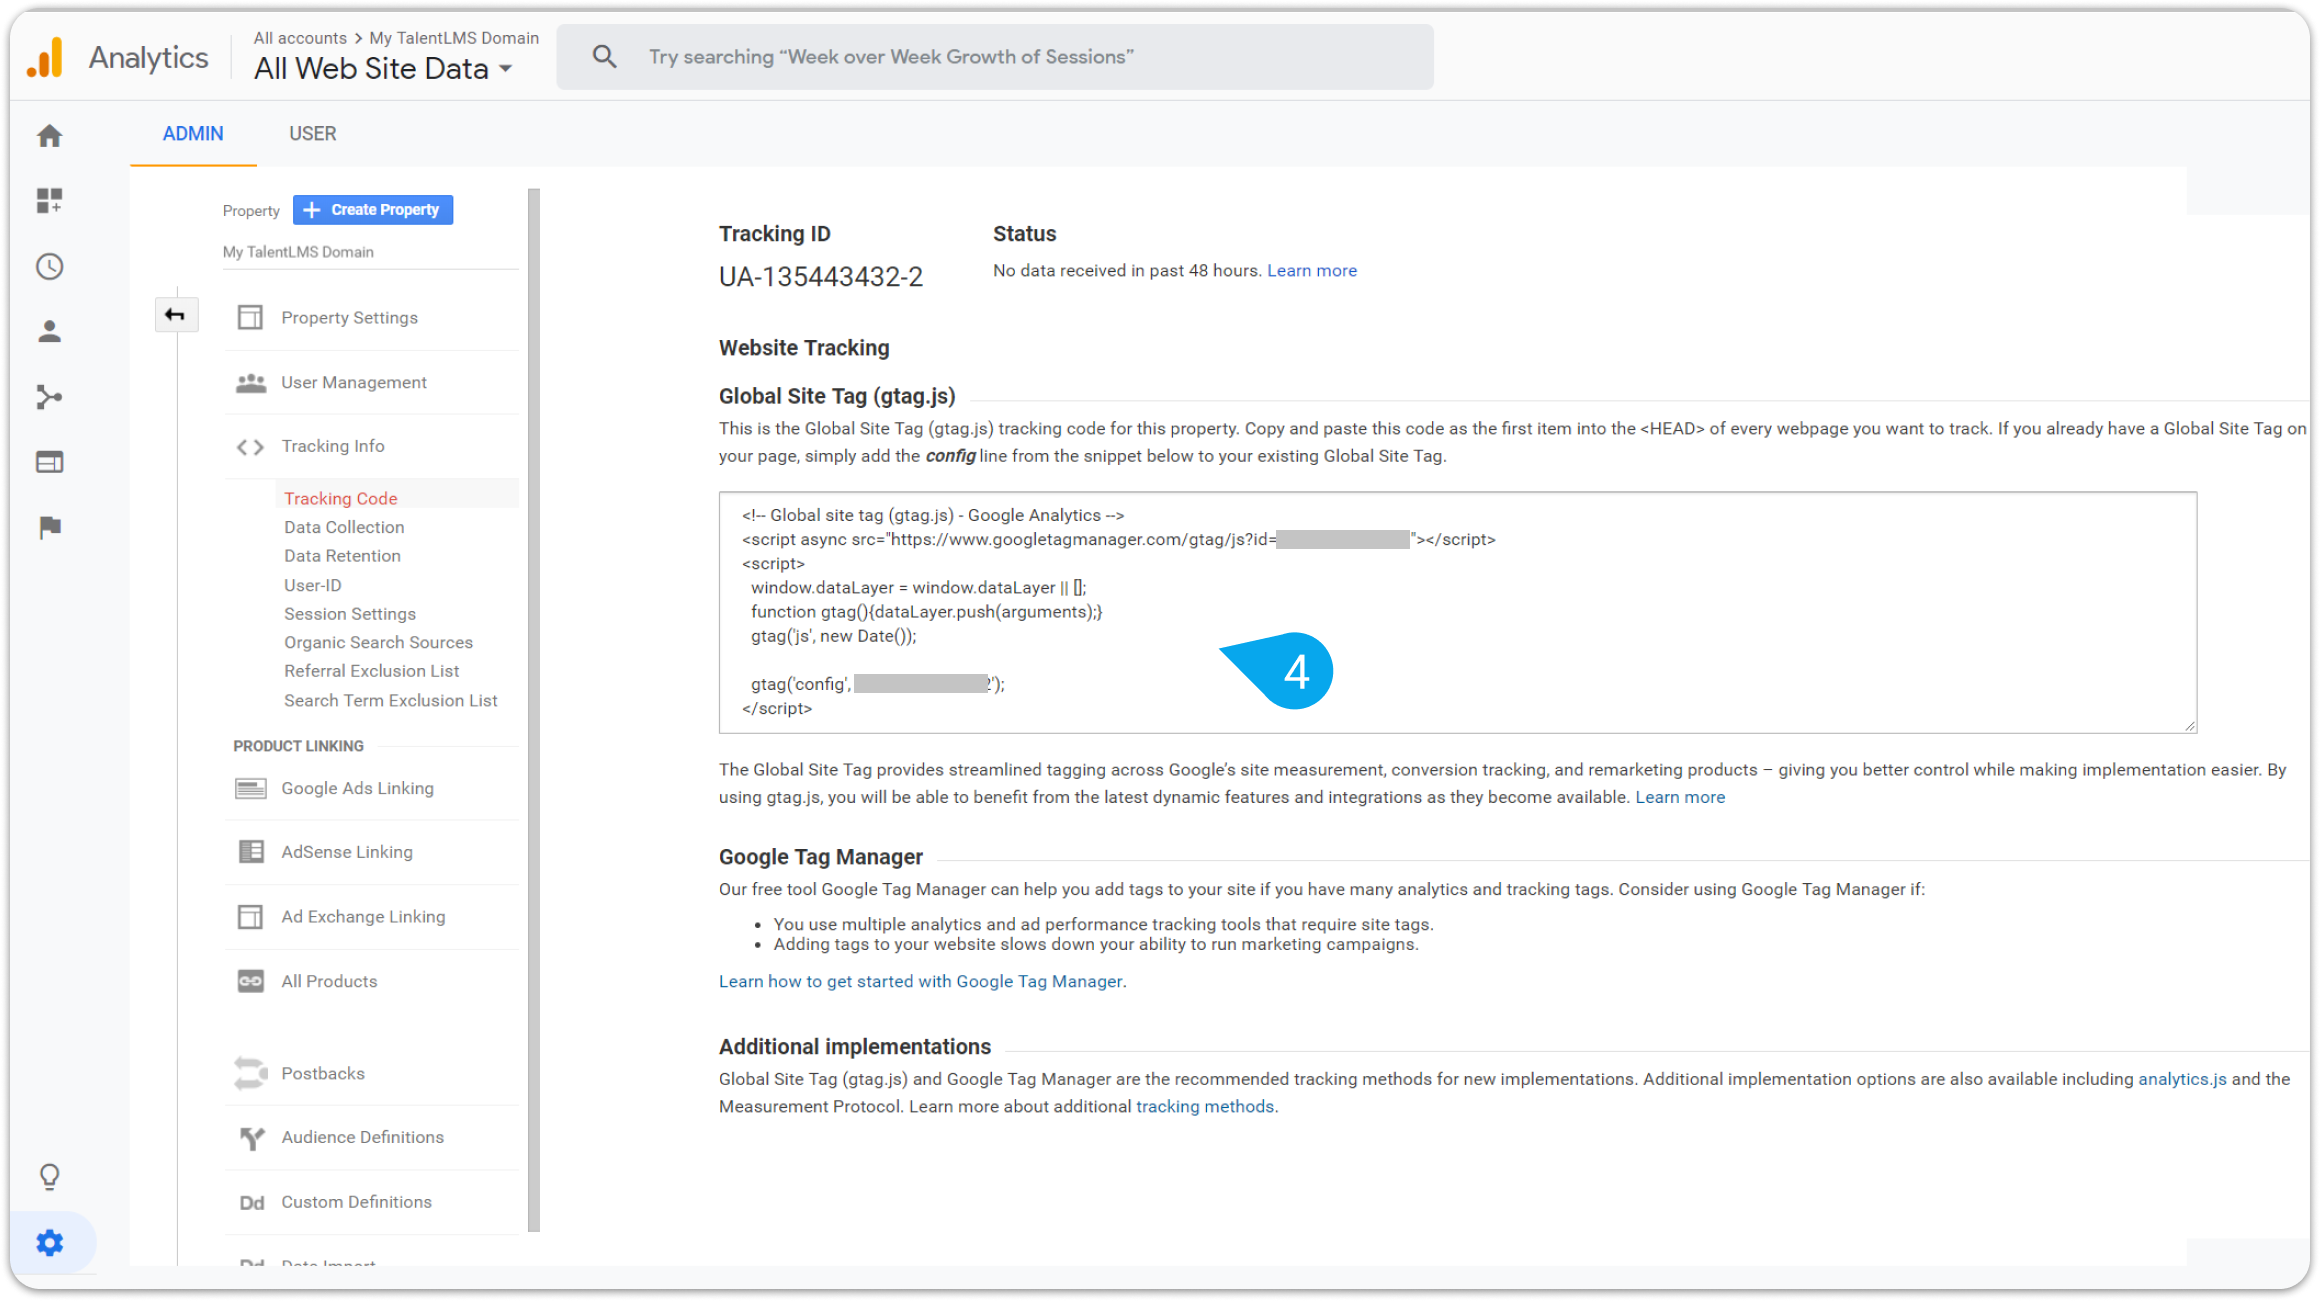Open the Customization dashboard icon

coord(49,200)
